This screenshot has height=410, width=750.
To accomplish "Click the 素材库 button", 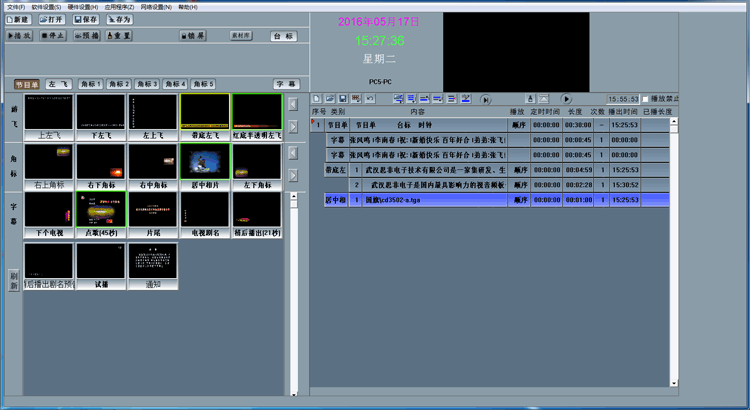I will (240, 35).
